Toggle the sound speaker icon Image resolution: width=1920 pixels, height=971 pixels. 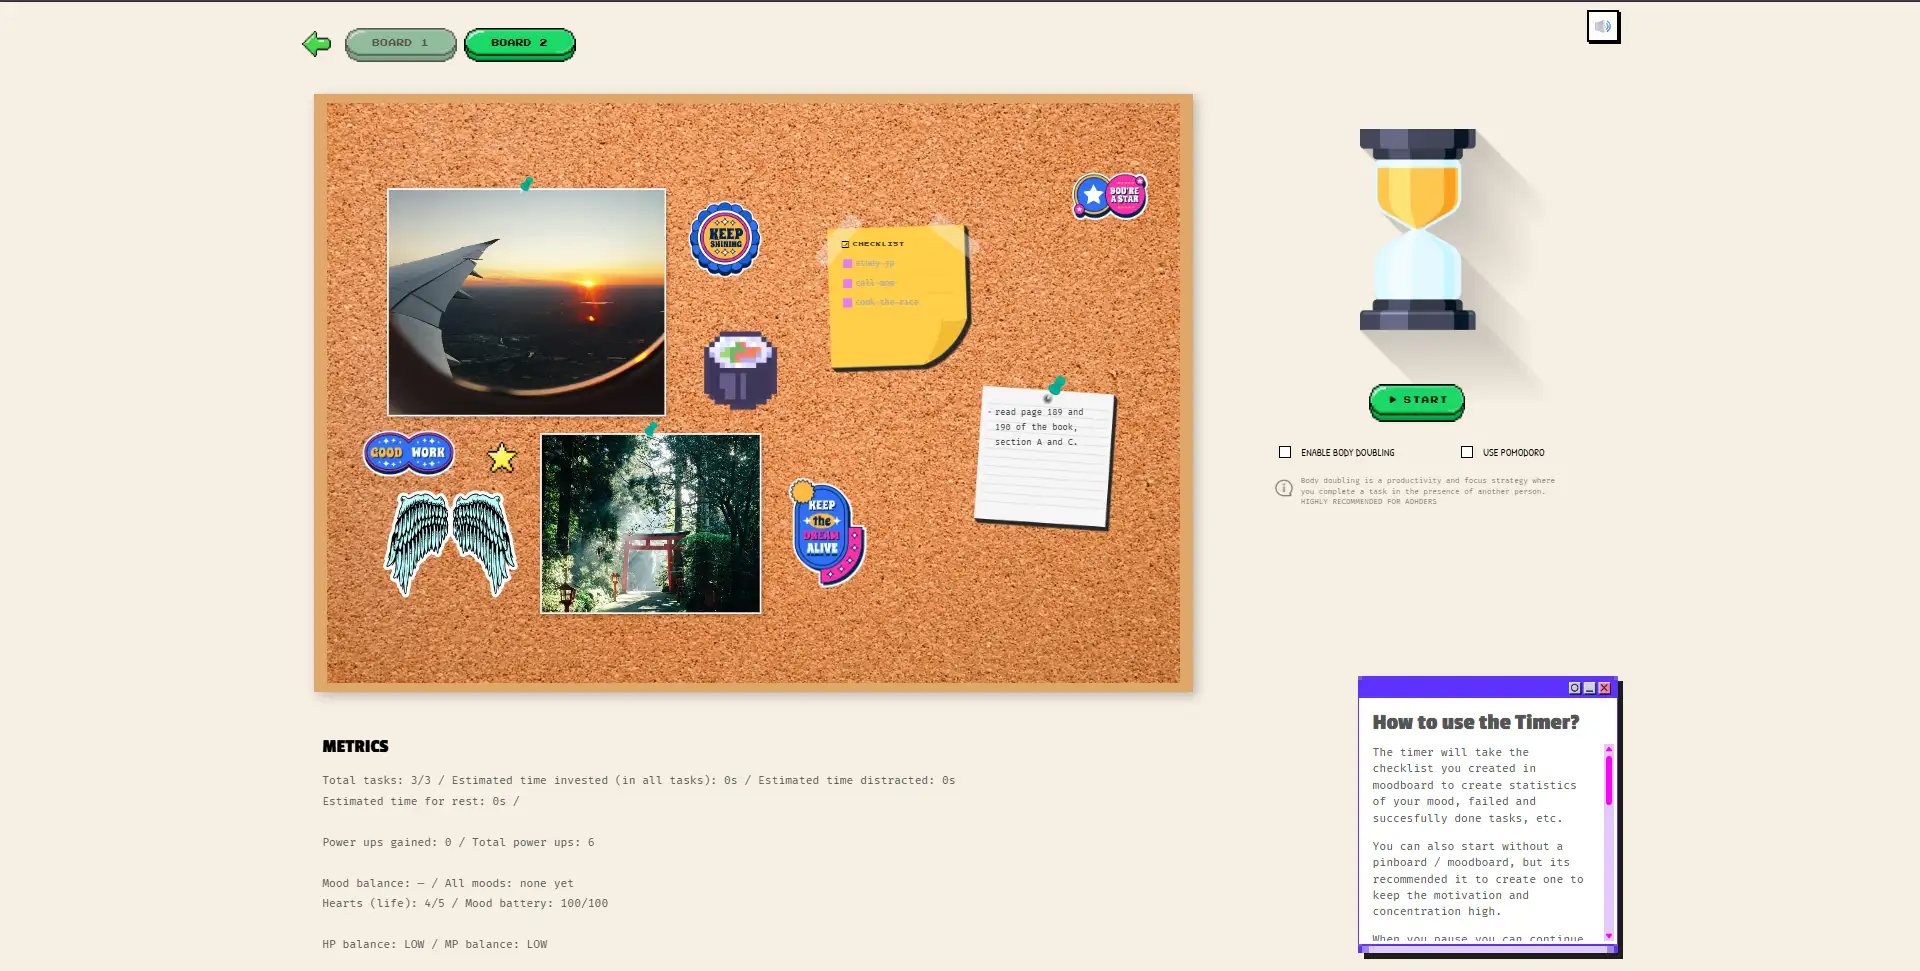point(1603,27)
